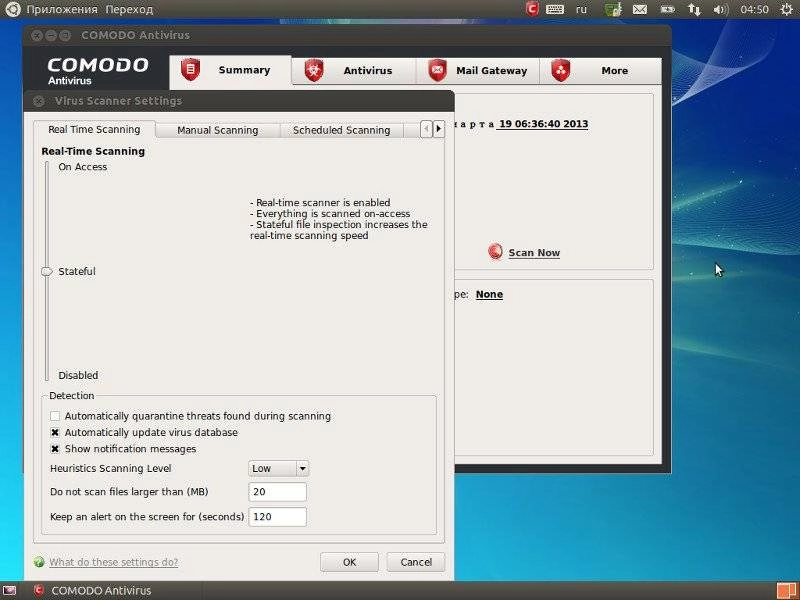Toggle show notification messages checkbox
This screenshot has height=600, width=800.
pos(55,449)
